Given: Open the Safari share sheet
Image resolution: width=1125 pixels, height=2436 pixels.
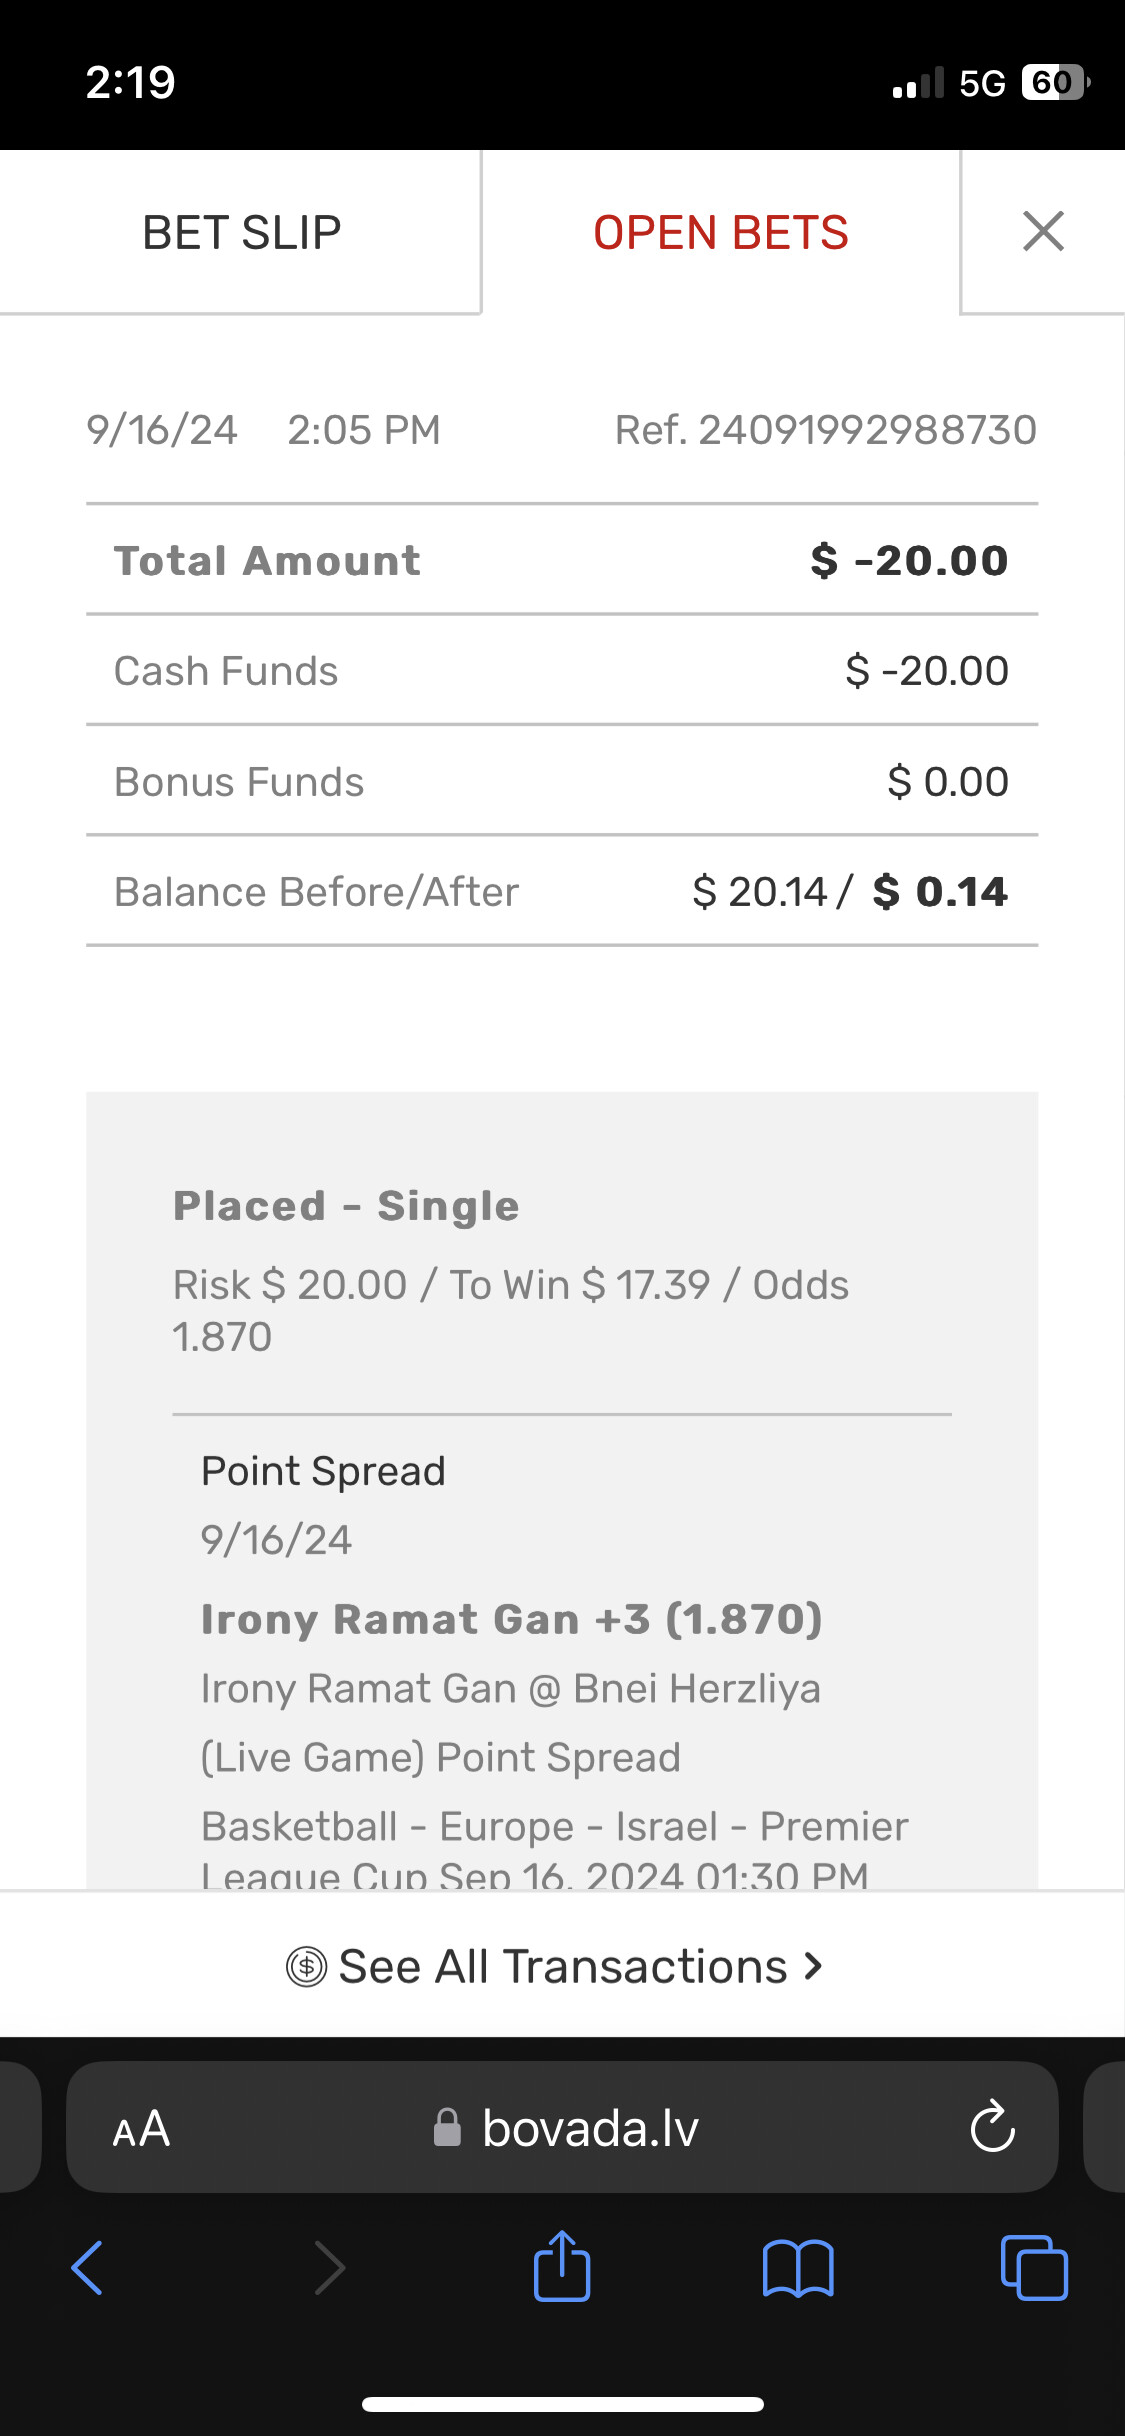Looking at the screenshot, I should [562, 2267].
